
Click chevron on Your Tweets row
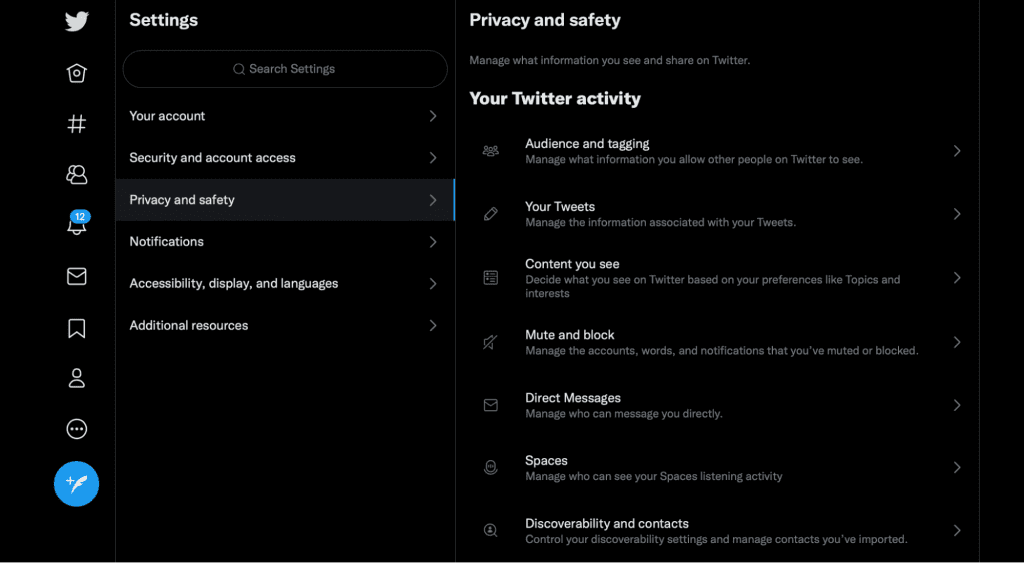(957, 214)
